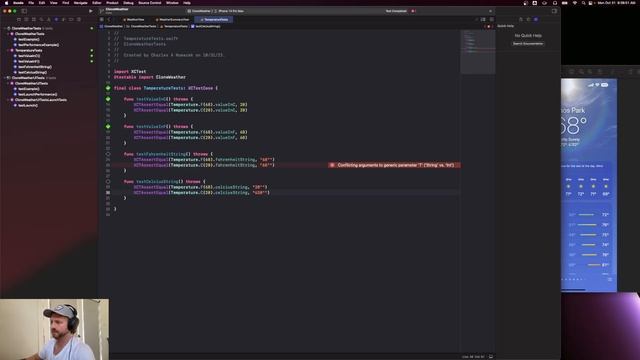Toggle the navigator sidebar button in the toolbar

24,11
